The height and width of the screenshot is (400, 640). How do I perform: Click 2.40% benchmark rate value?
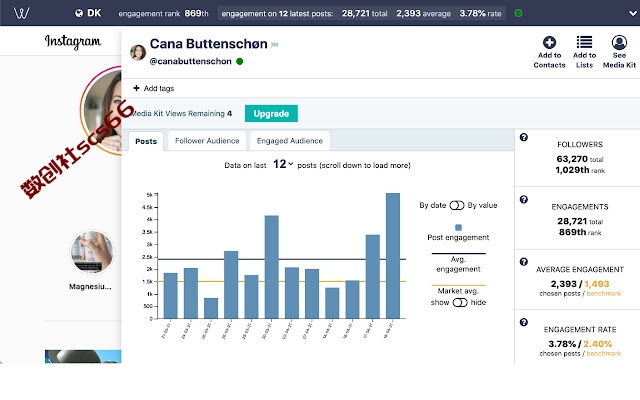598,344
